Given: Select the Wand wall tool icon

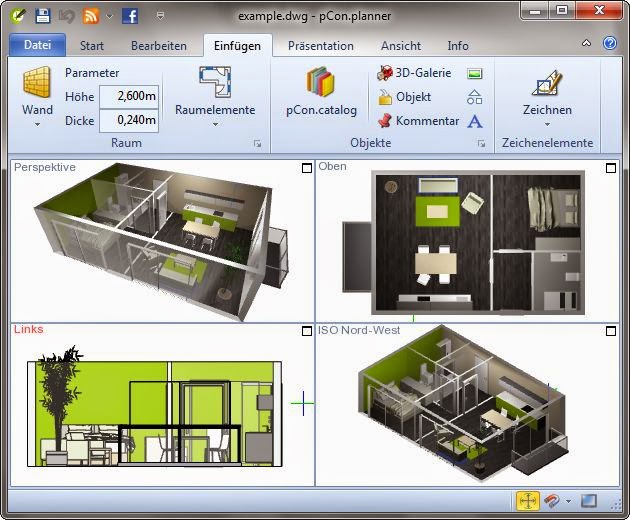Looking at the screenshot, I should click(x=37, y=82).
